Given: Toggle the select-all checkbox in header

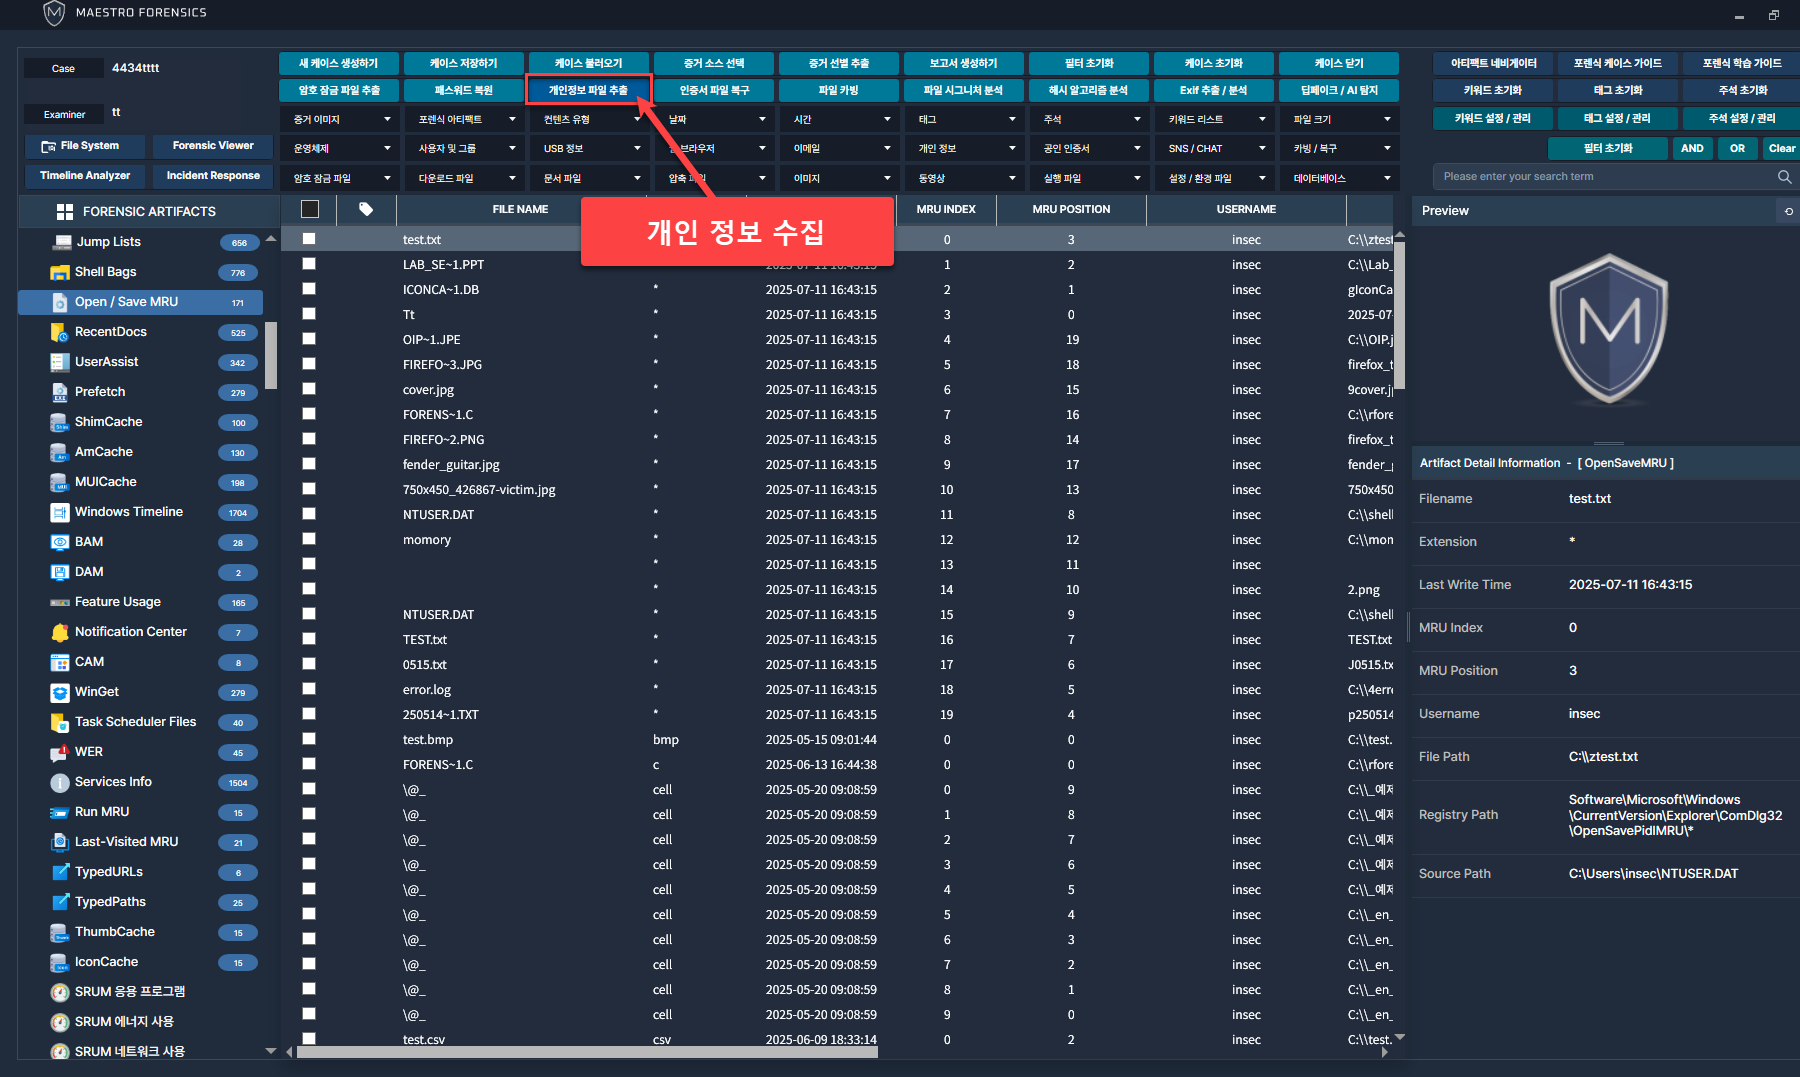Looking at the screenshot, I should pos(310,209).
